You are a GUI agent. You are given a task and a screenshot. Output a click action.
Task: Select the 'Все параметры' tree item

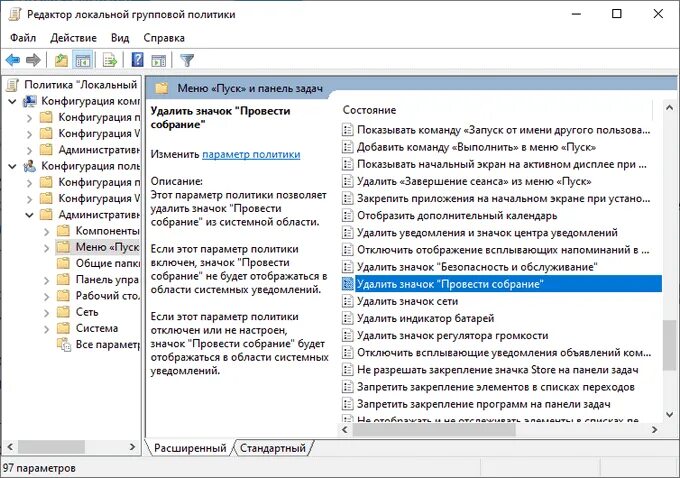tap(107, 345)
